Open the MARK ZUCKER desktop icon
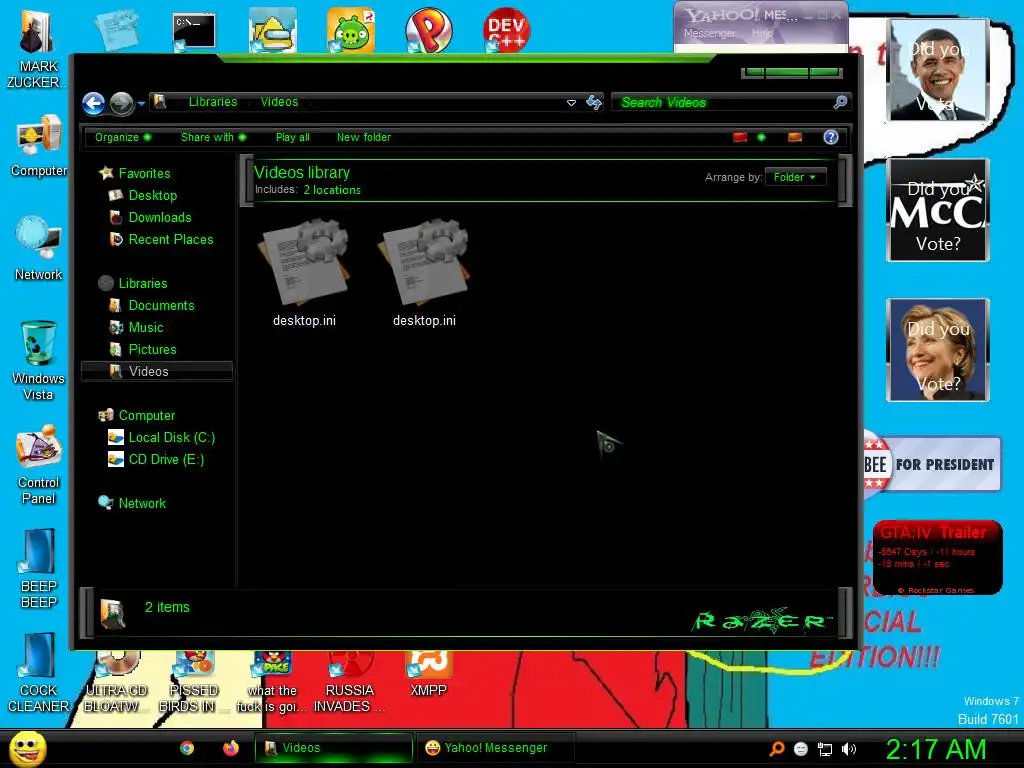 pos(38,47)
